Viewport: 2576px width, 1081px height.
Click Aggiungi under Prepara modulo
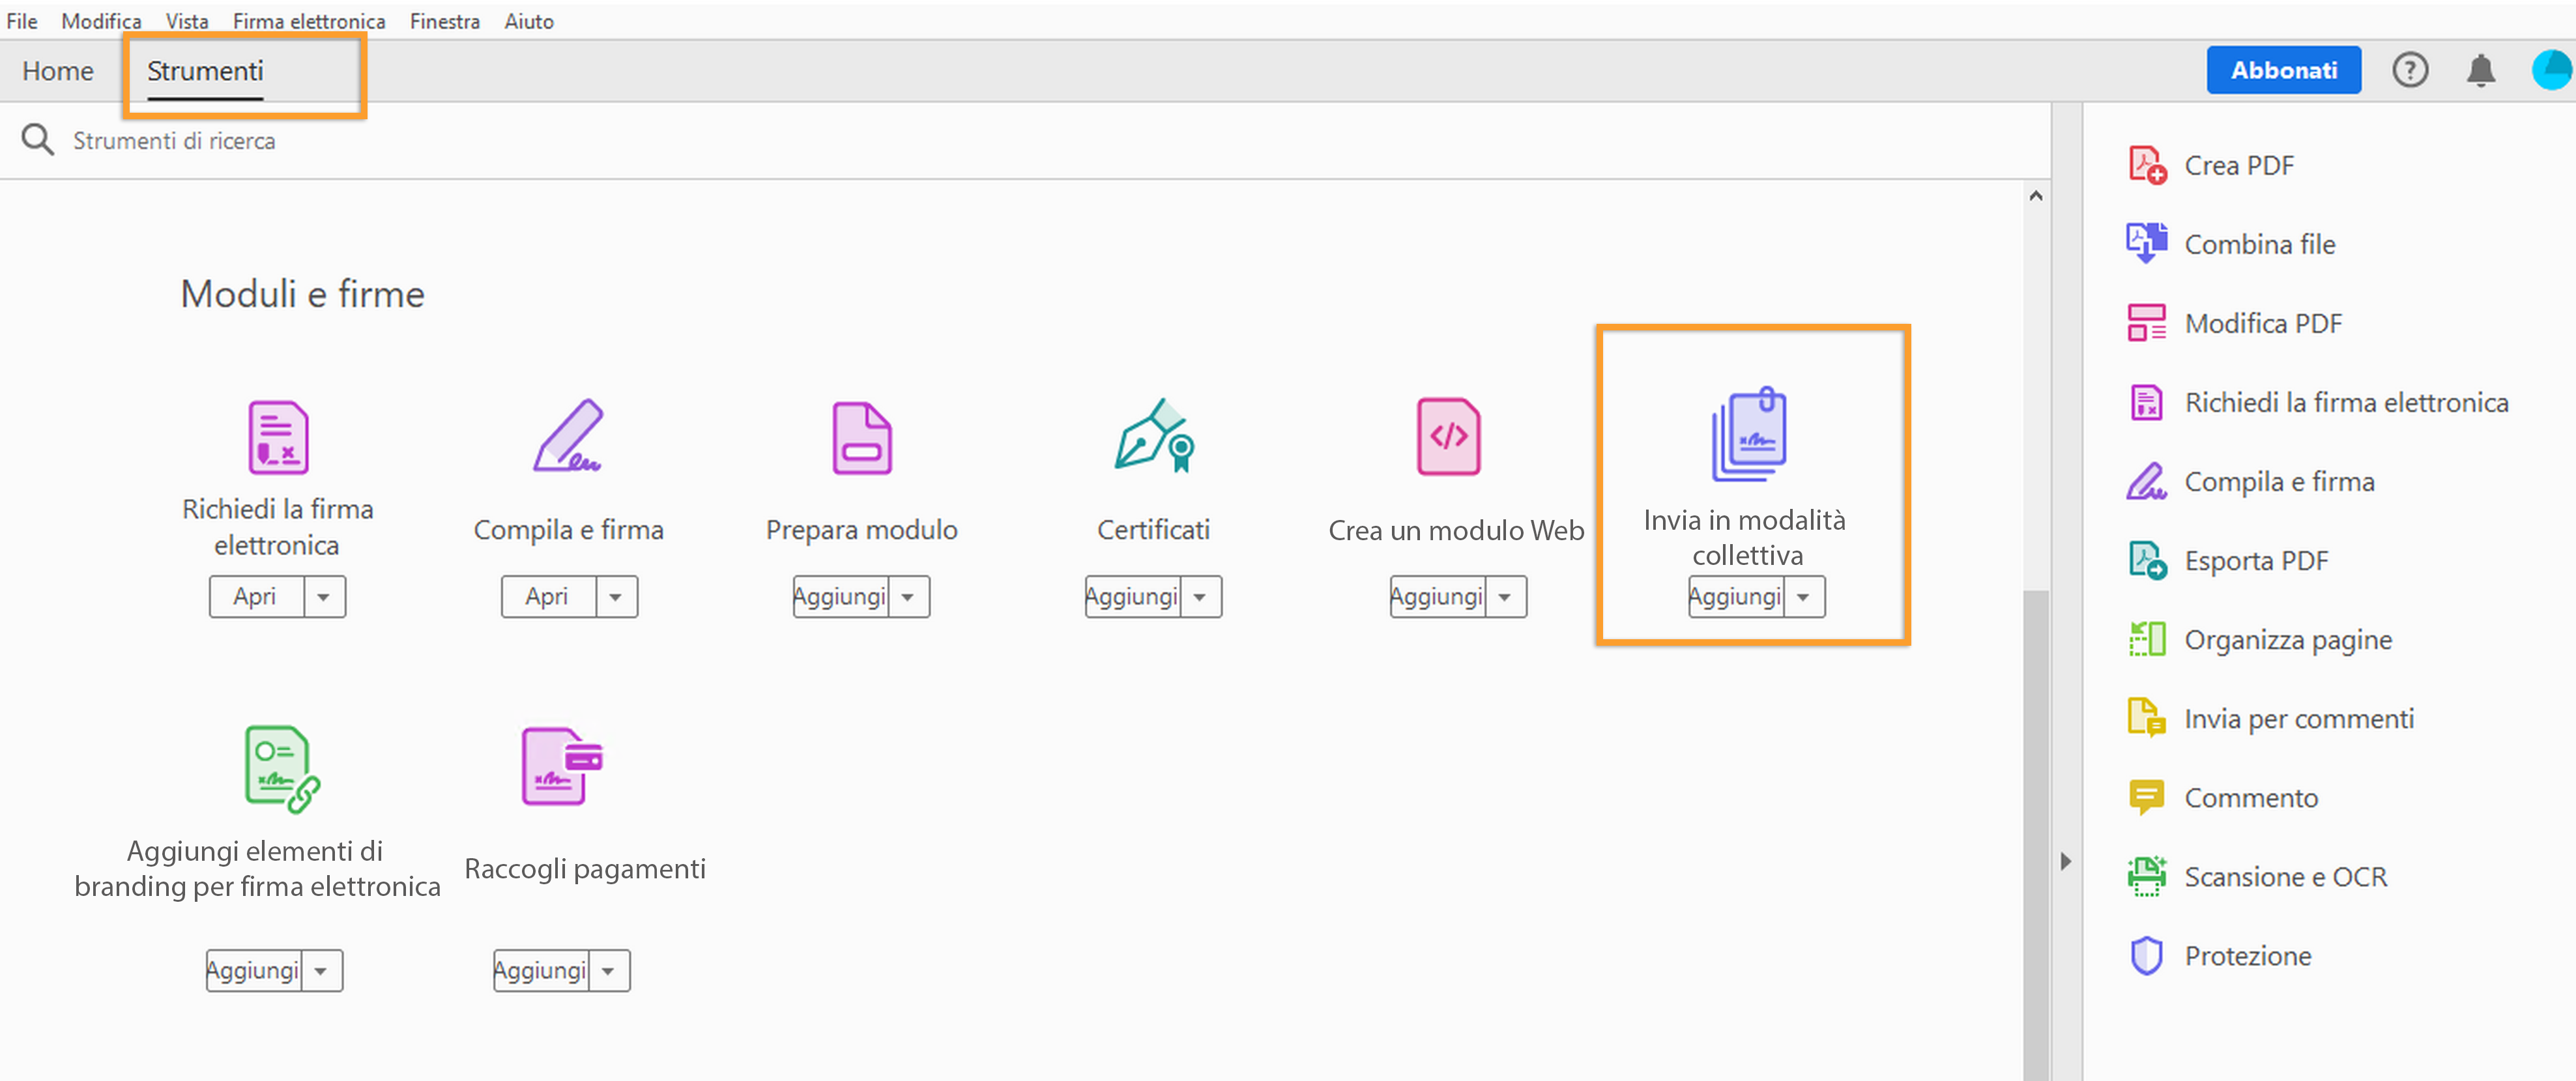click(840, 597)
